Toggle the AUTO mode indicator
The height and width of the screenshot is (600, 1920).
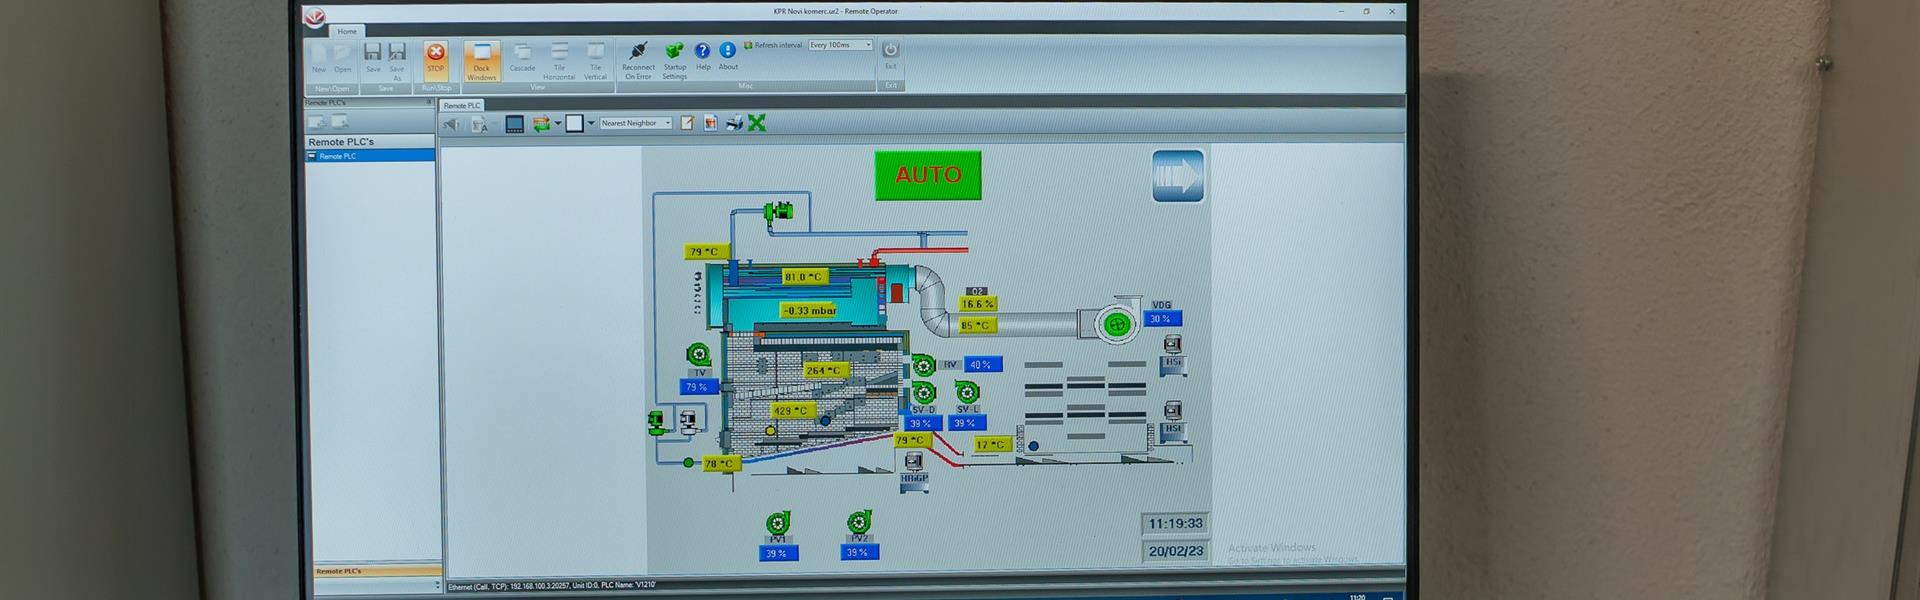927,175
